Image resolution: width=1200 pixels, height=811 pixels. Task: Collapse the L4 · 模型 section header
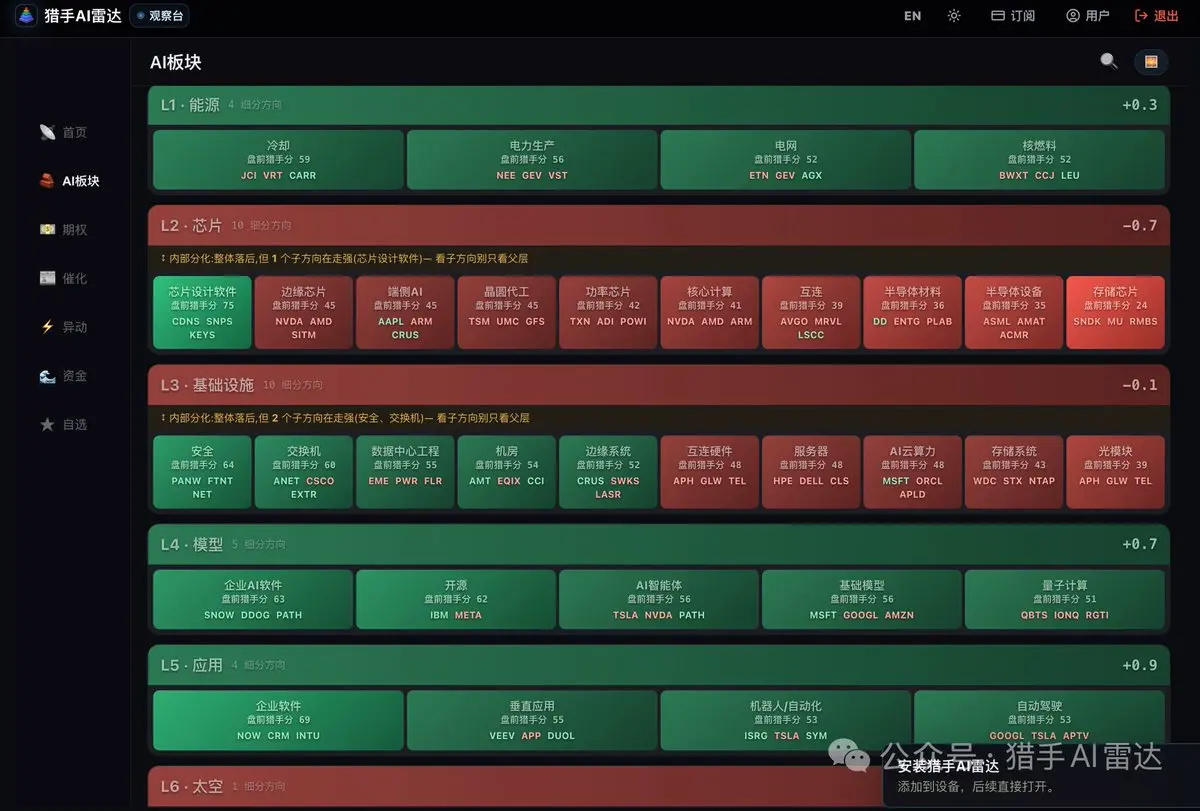pos(658,544)
